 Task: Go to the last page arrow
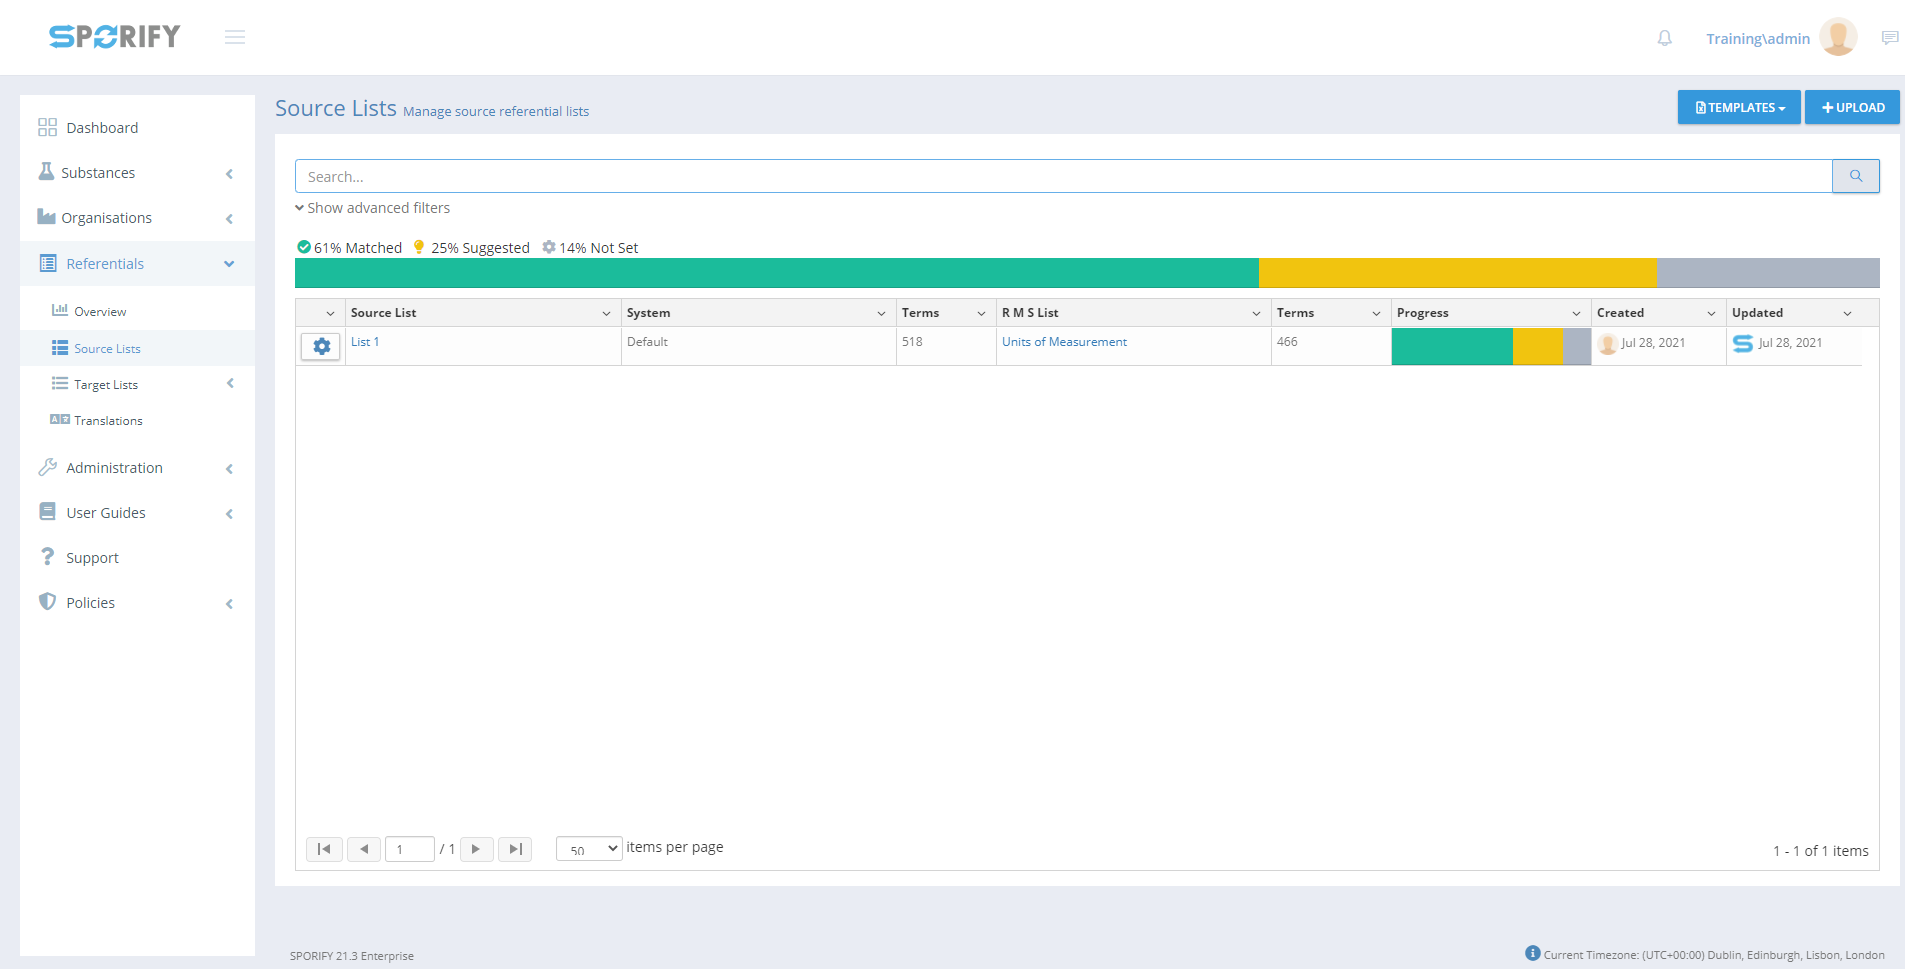(x=515, y=849)
